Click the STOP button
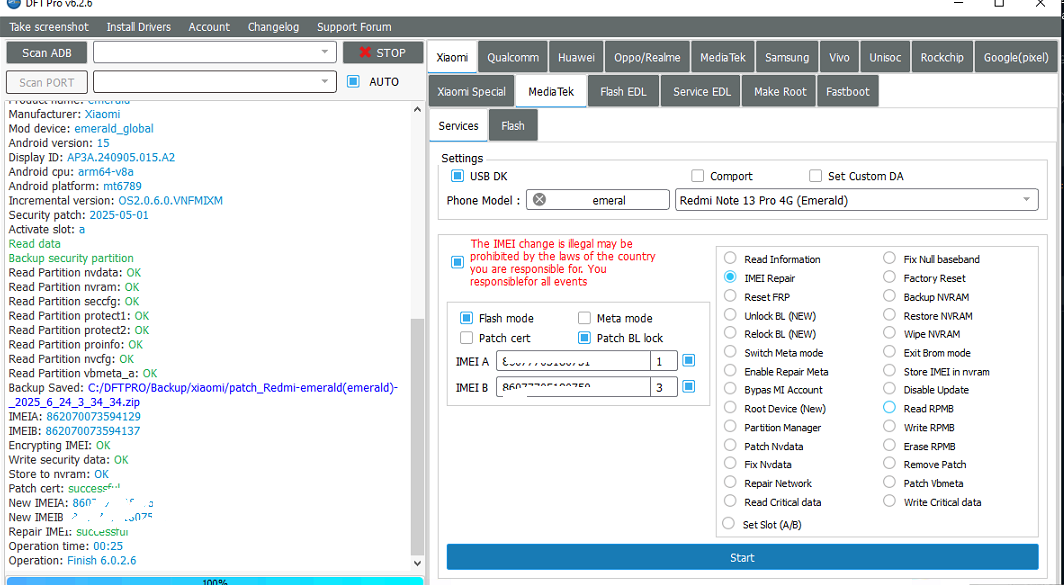 point(383,53)
